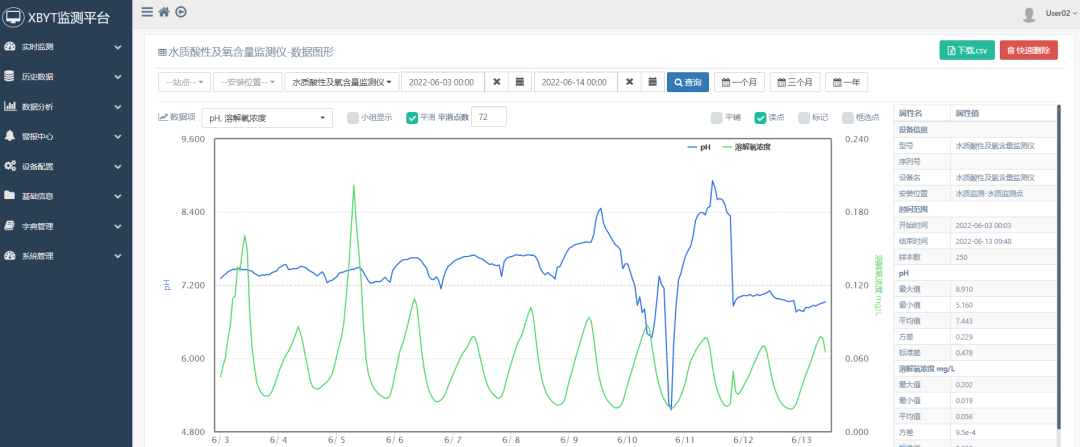The width and height of the screenshot is (1080, 447).
Task: Toggle the hamburger sidebar menu icon
Action: [x=147, y=12]
